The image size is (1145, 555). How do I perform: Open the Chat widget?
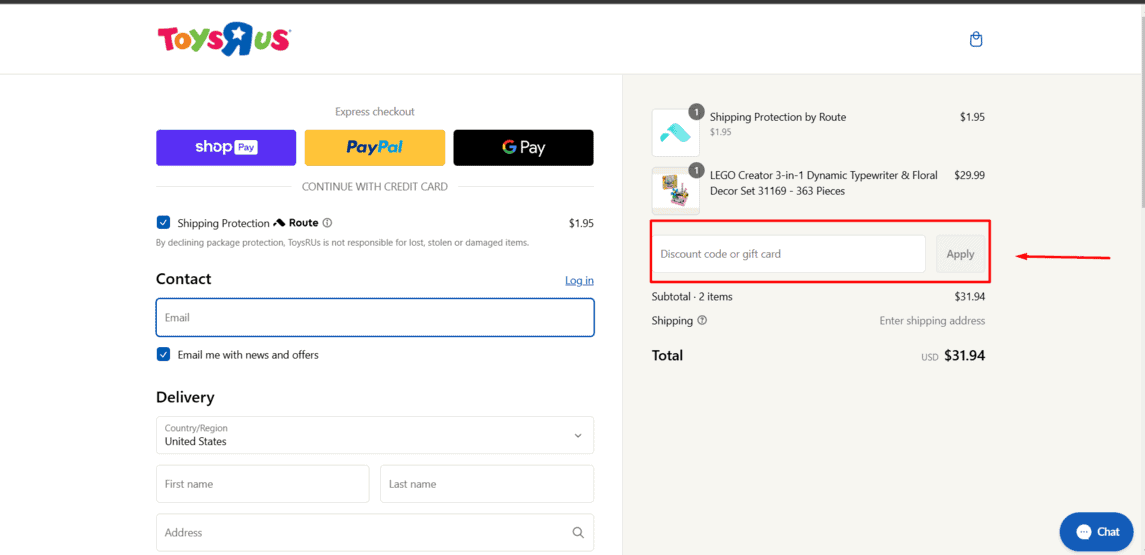[x=1096, y=531]
